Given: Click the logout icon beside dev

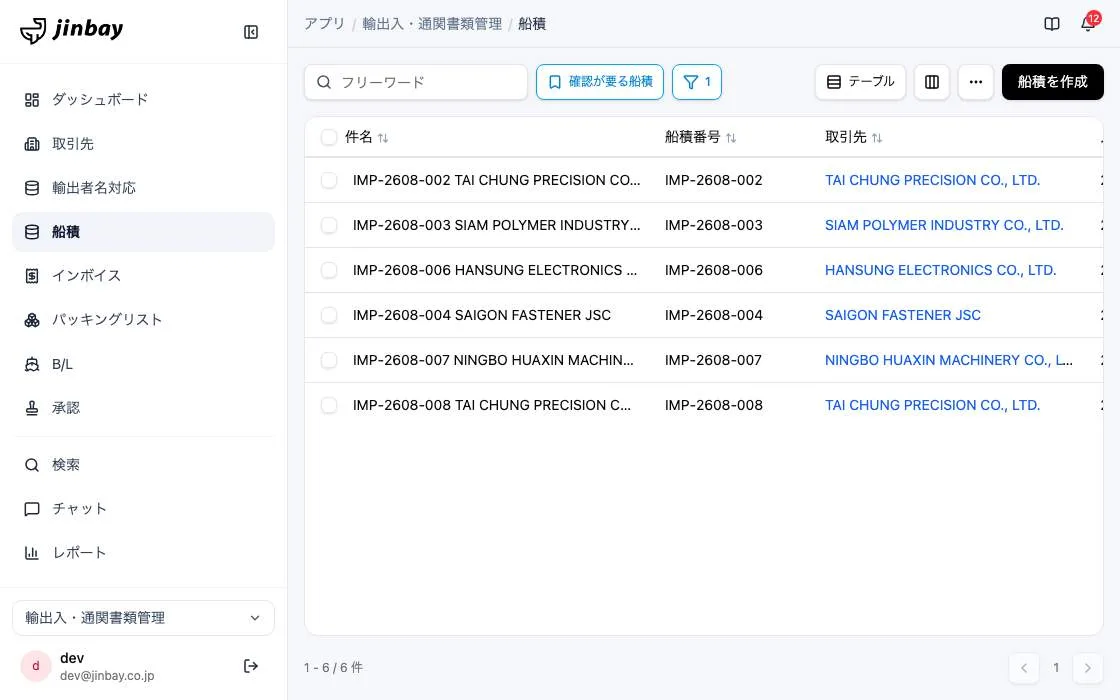Looking at the screenshot, I should click(251, 666).
